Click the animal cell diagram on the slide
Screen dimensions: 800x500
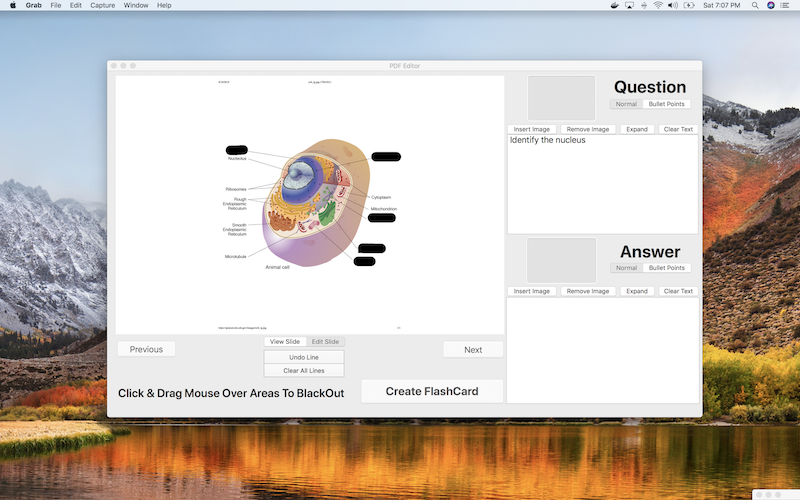click(316, 203)
